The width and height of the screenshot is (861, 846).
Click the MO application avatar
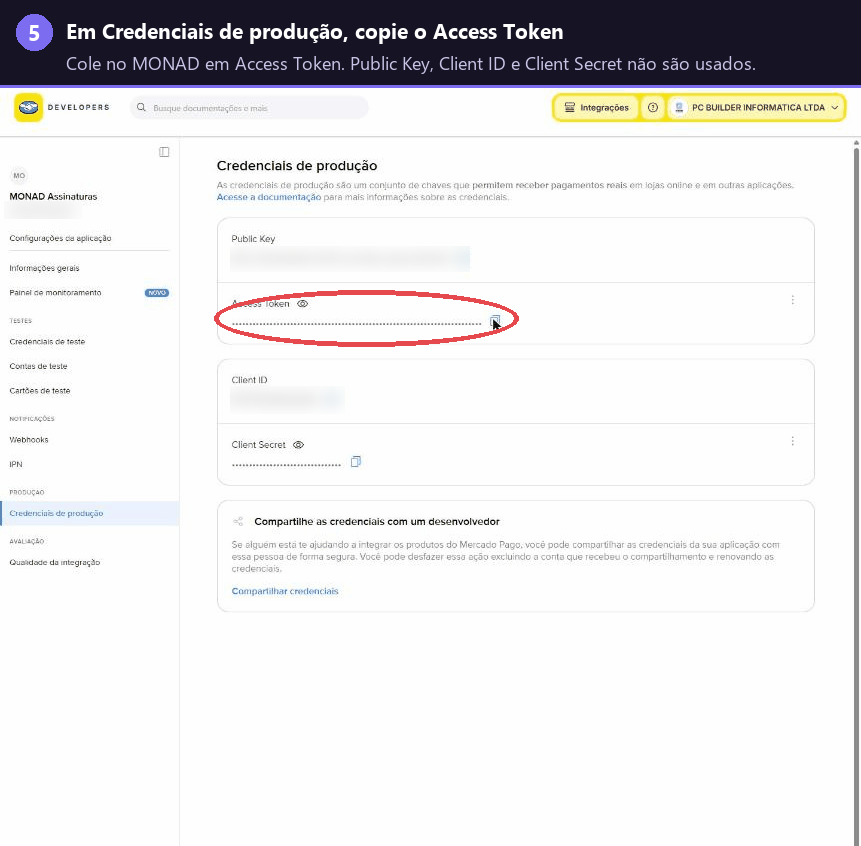pyautogui.click(x=19, y=176)
